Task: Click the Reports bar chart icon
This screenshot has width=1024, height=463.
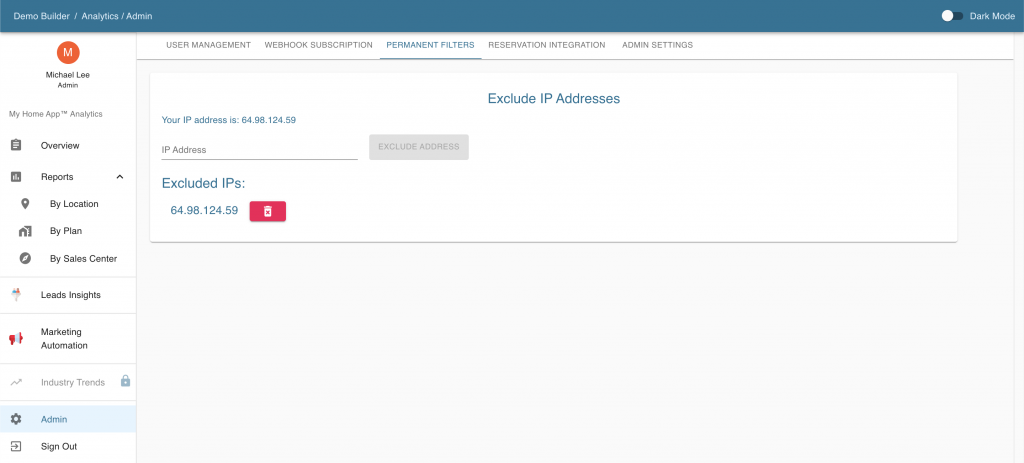Action: click(16, 177)
